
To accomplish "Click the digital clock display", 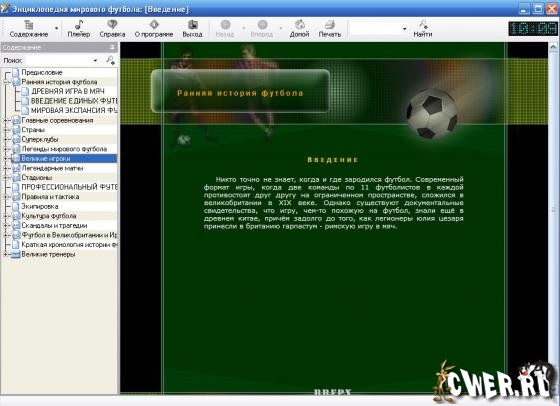I will pyautogui.click(x=532, y=29).
